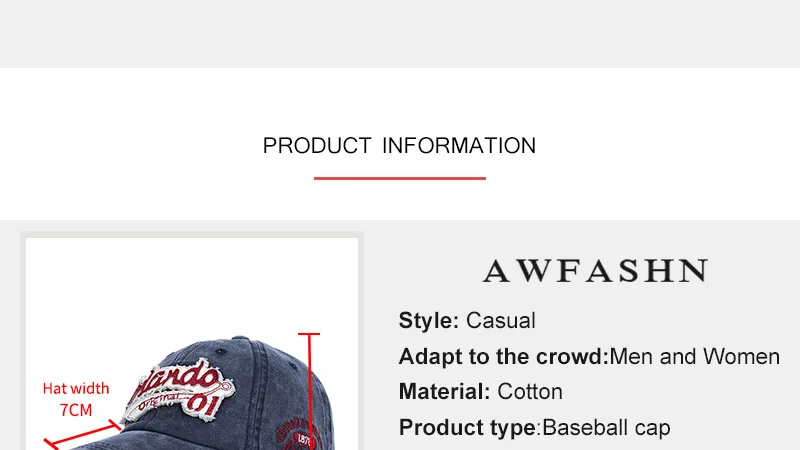This screenshot has width=800, height=450.
Task: Click the Adapt to the crowd label
Action: pos(504,357)
